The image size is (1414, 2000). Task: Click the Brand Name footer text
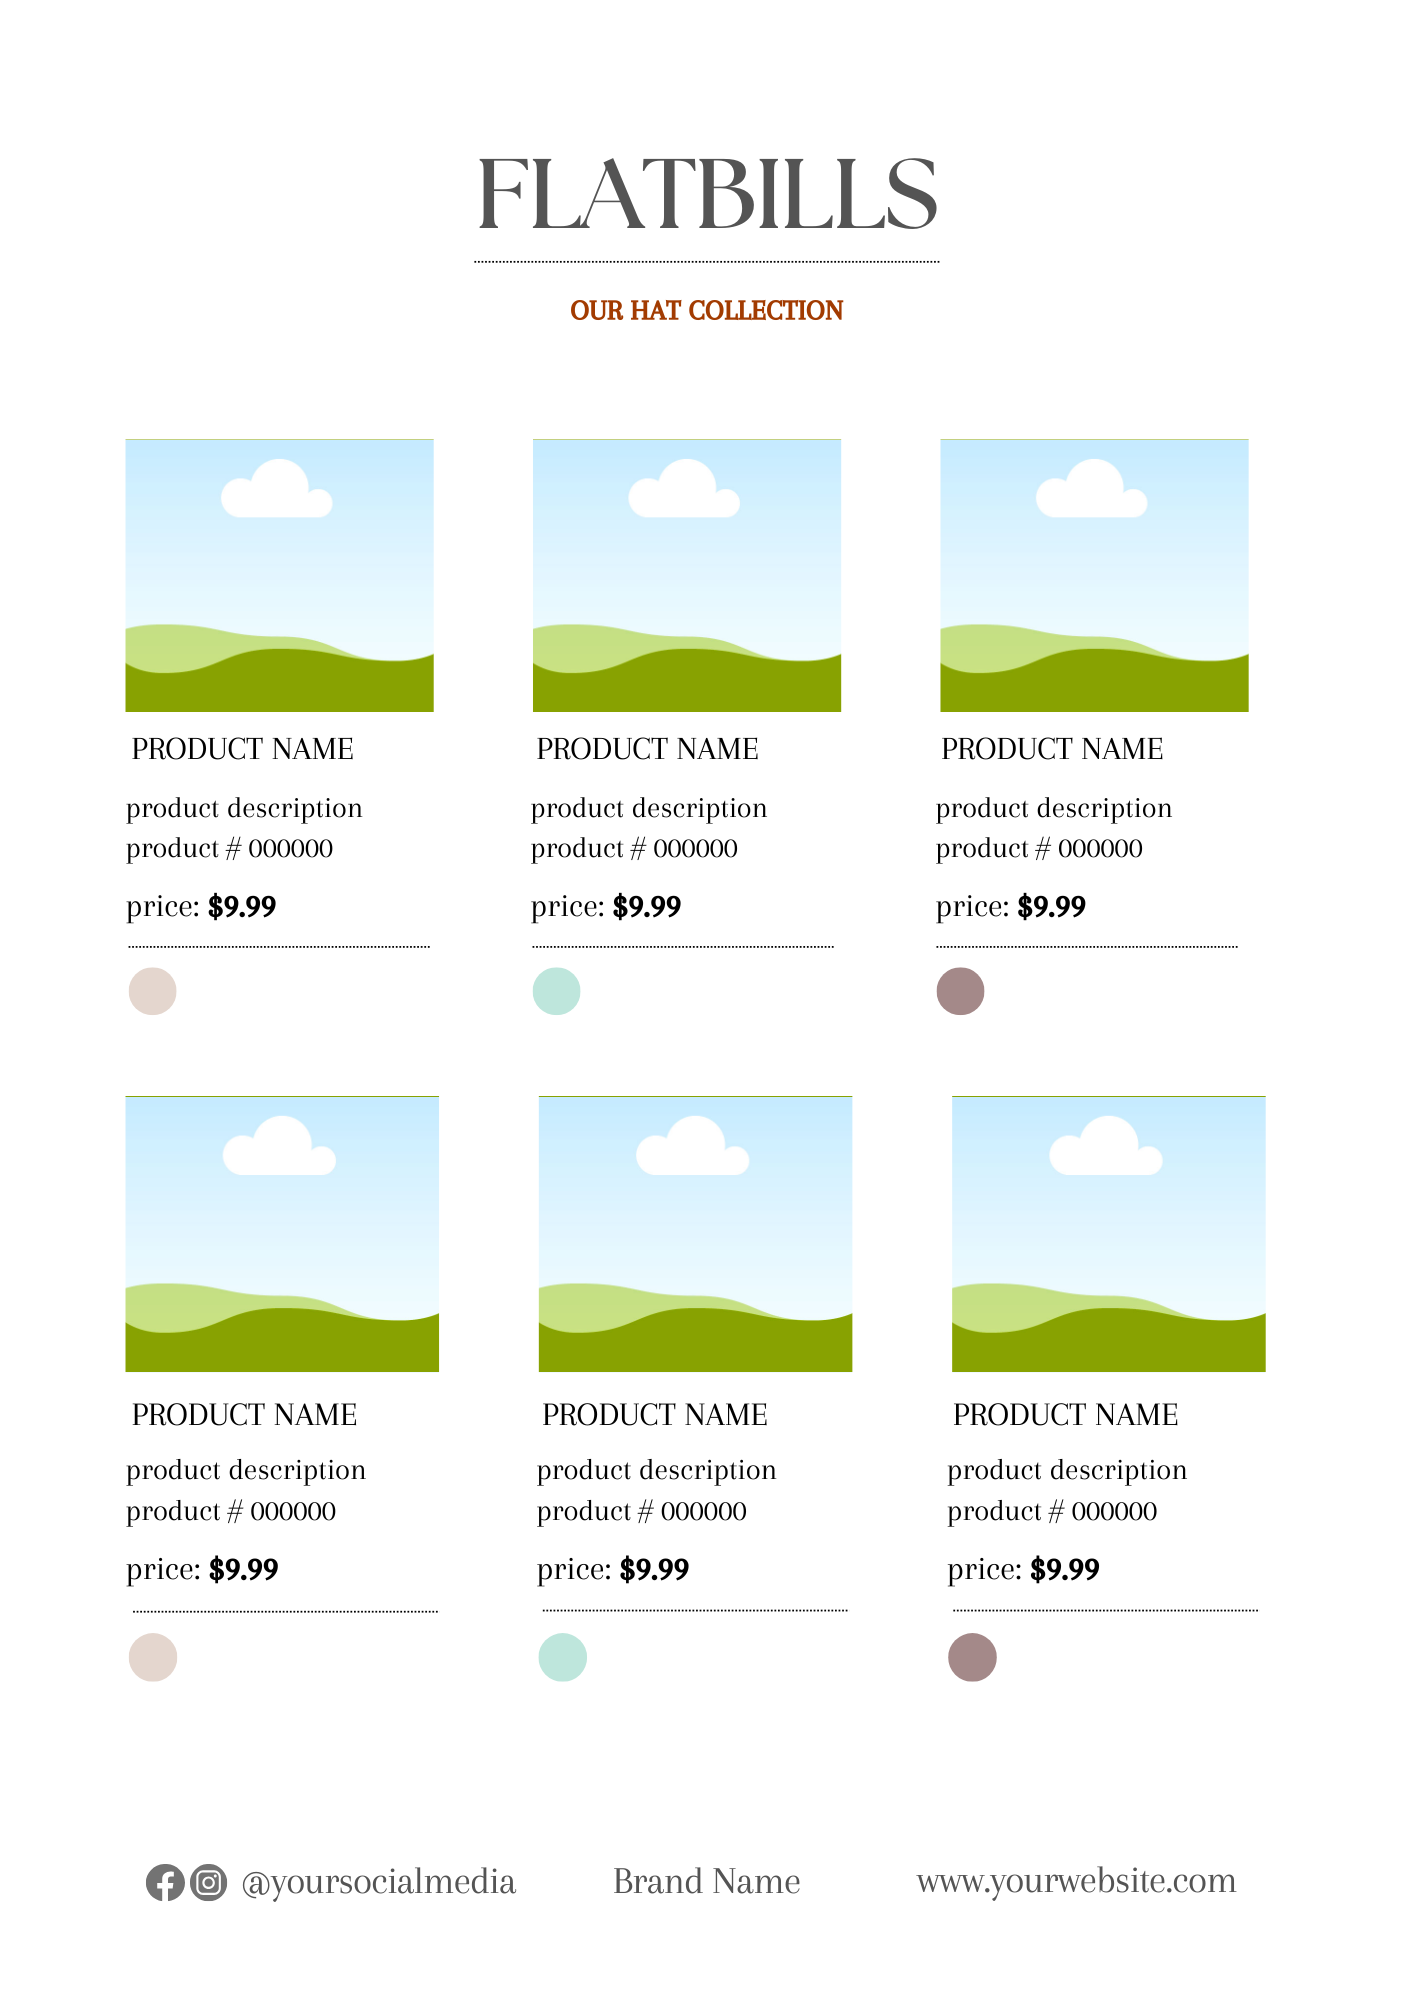706,1882
